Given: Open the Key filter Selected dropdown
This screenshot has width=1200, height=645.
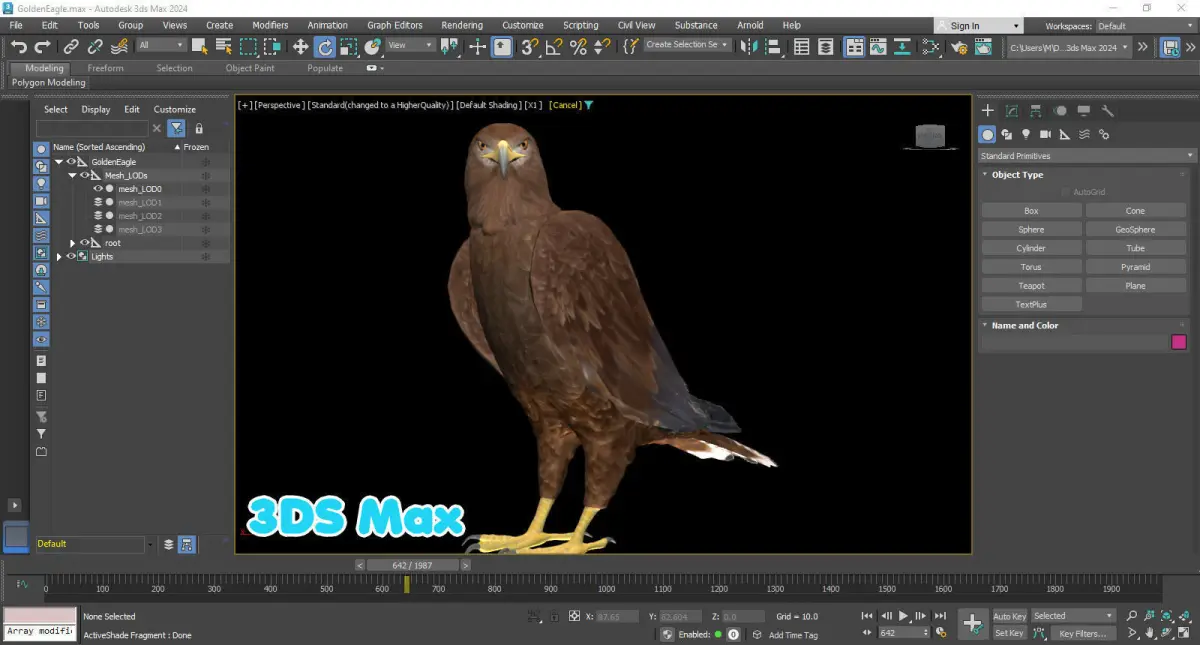Looking at the screenshot, I should point(1072,616).
